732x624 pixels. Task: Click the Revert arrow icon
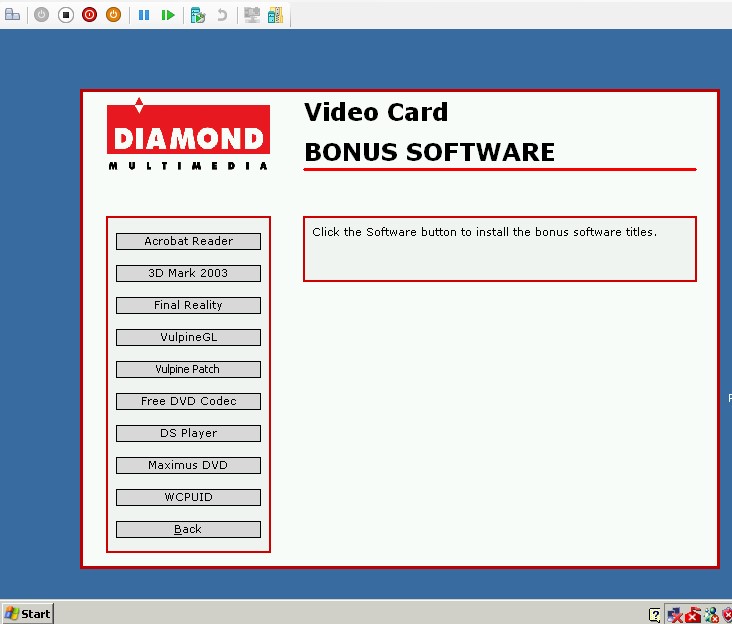222,15
